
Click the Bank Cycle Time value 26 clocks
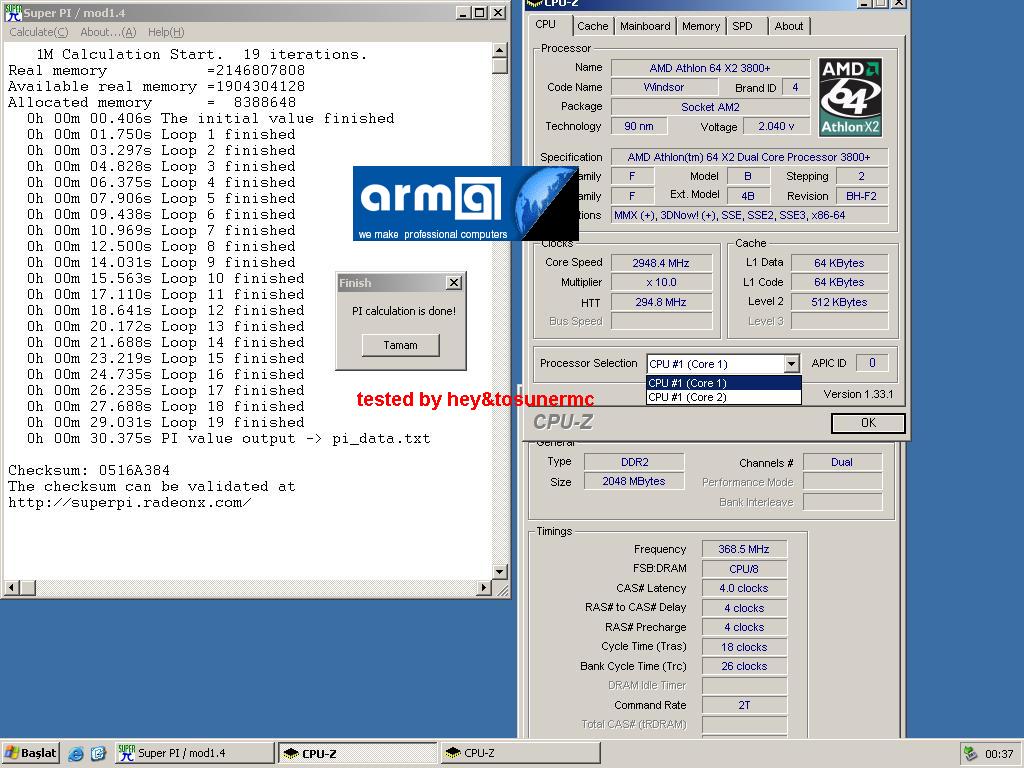pos(744,666)
